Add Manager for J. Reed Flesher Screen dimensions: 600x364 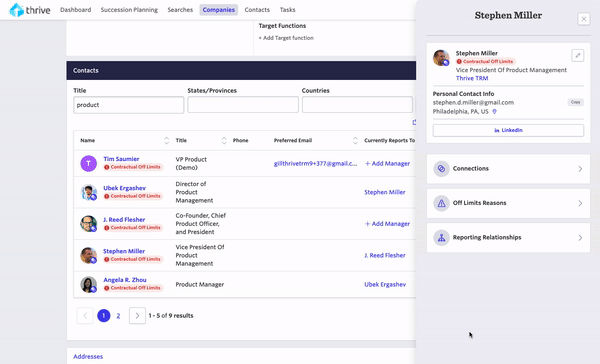387,224
